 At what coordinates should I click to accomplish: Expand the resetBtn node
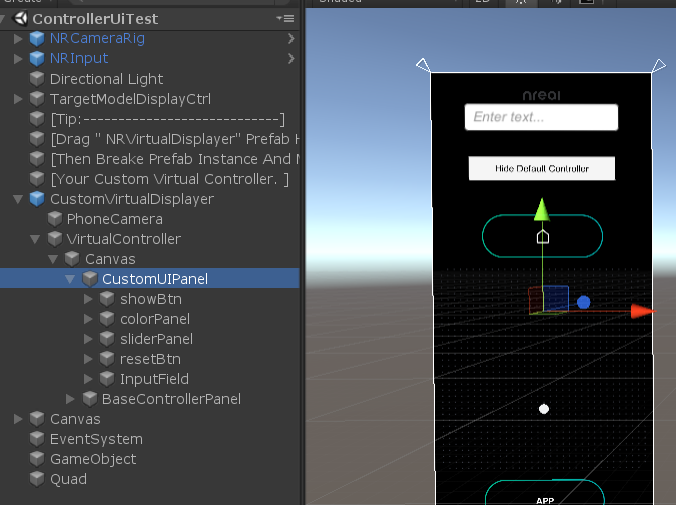coord(88,359)
